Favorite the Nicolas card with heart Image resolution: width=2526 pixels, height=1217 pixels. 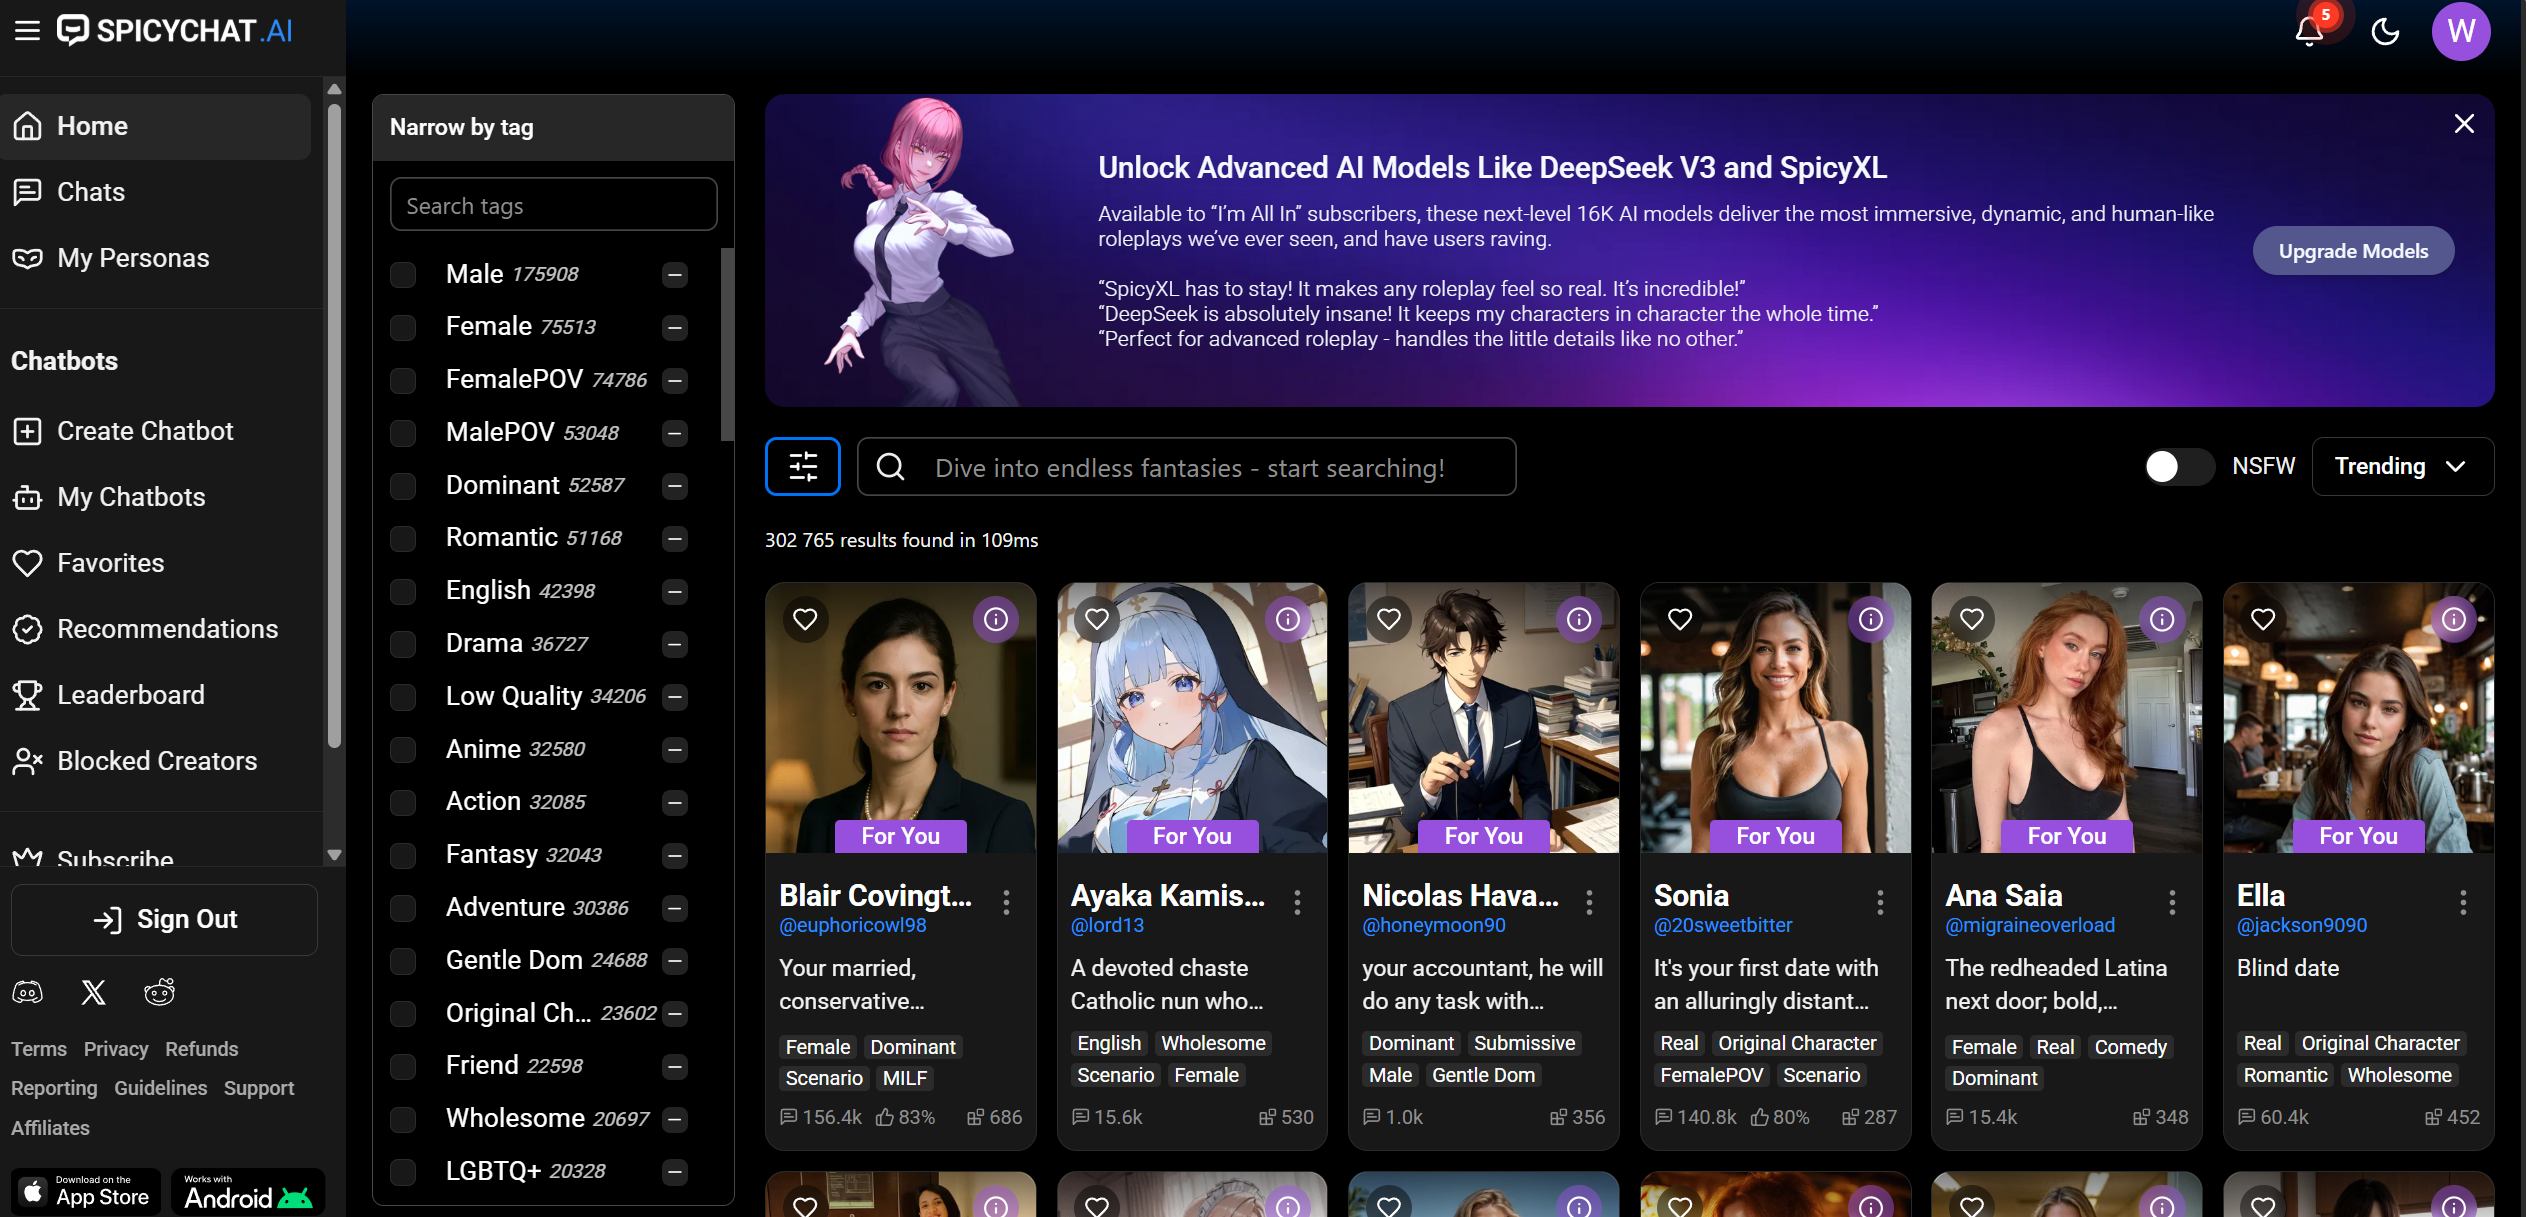point(1389,619)
